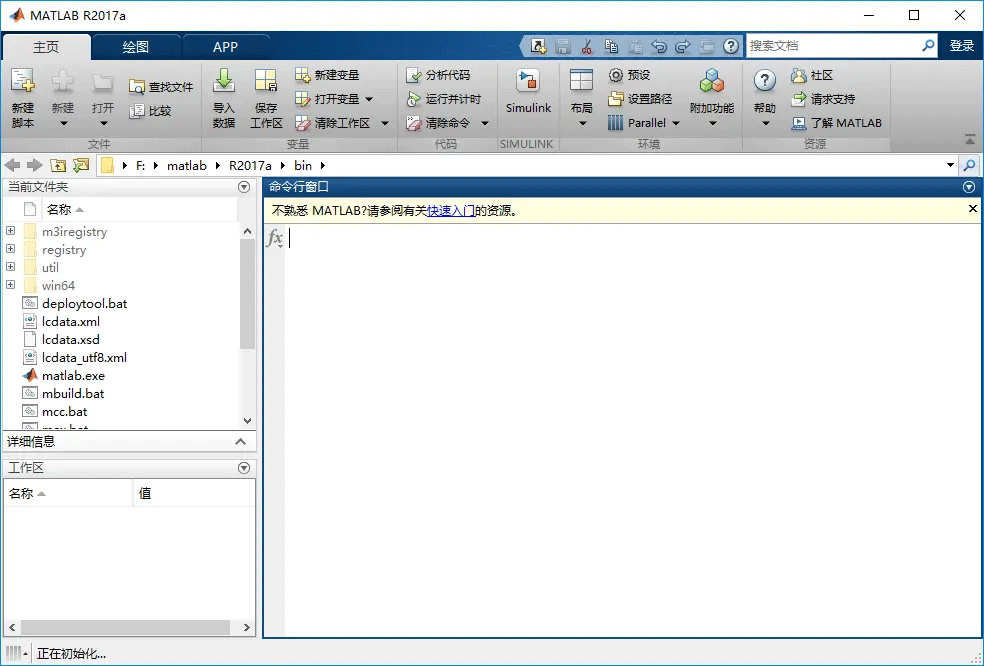
Task: Select the mcc.bat file
Action: coord(64,412)
